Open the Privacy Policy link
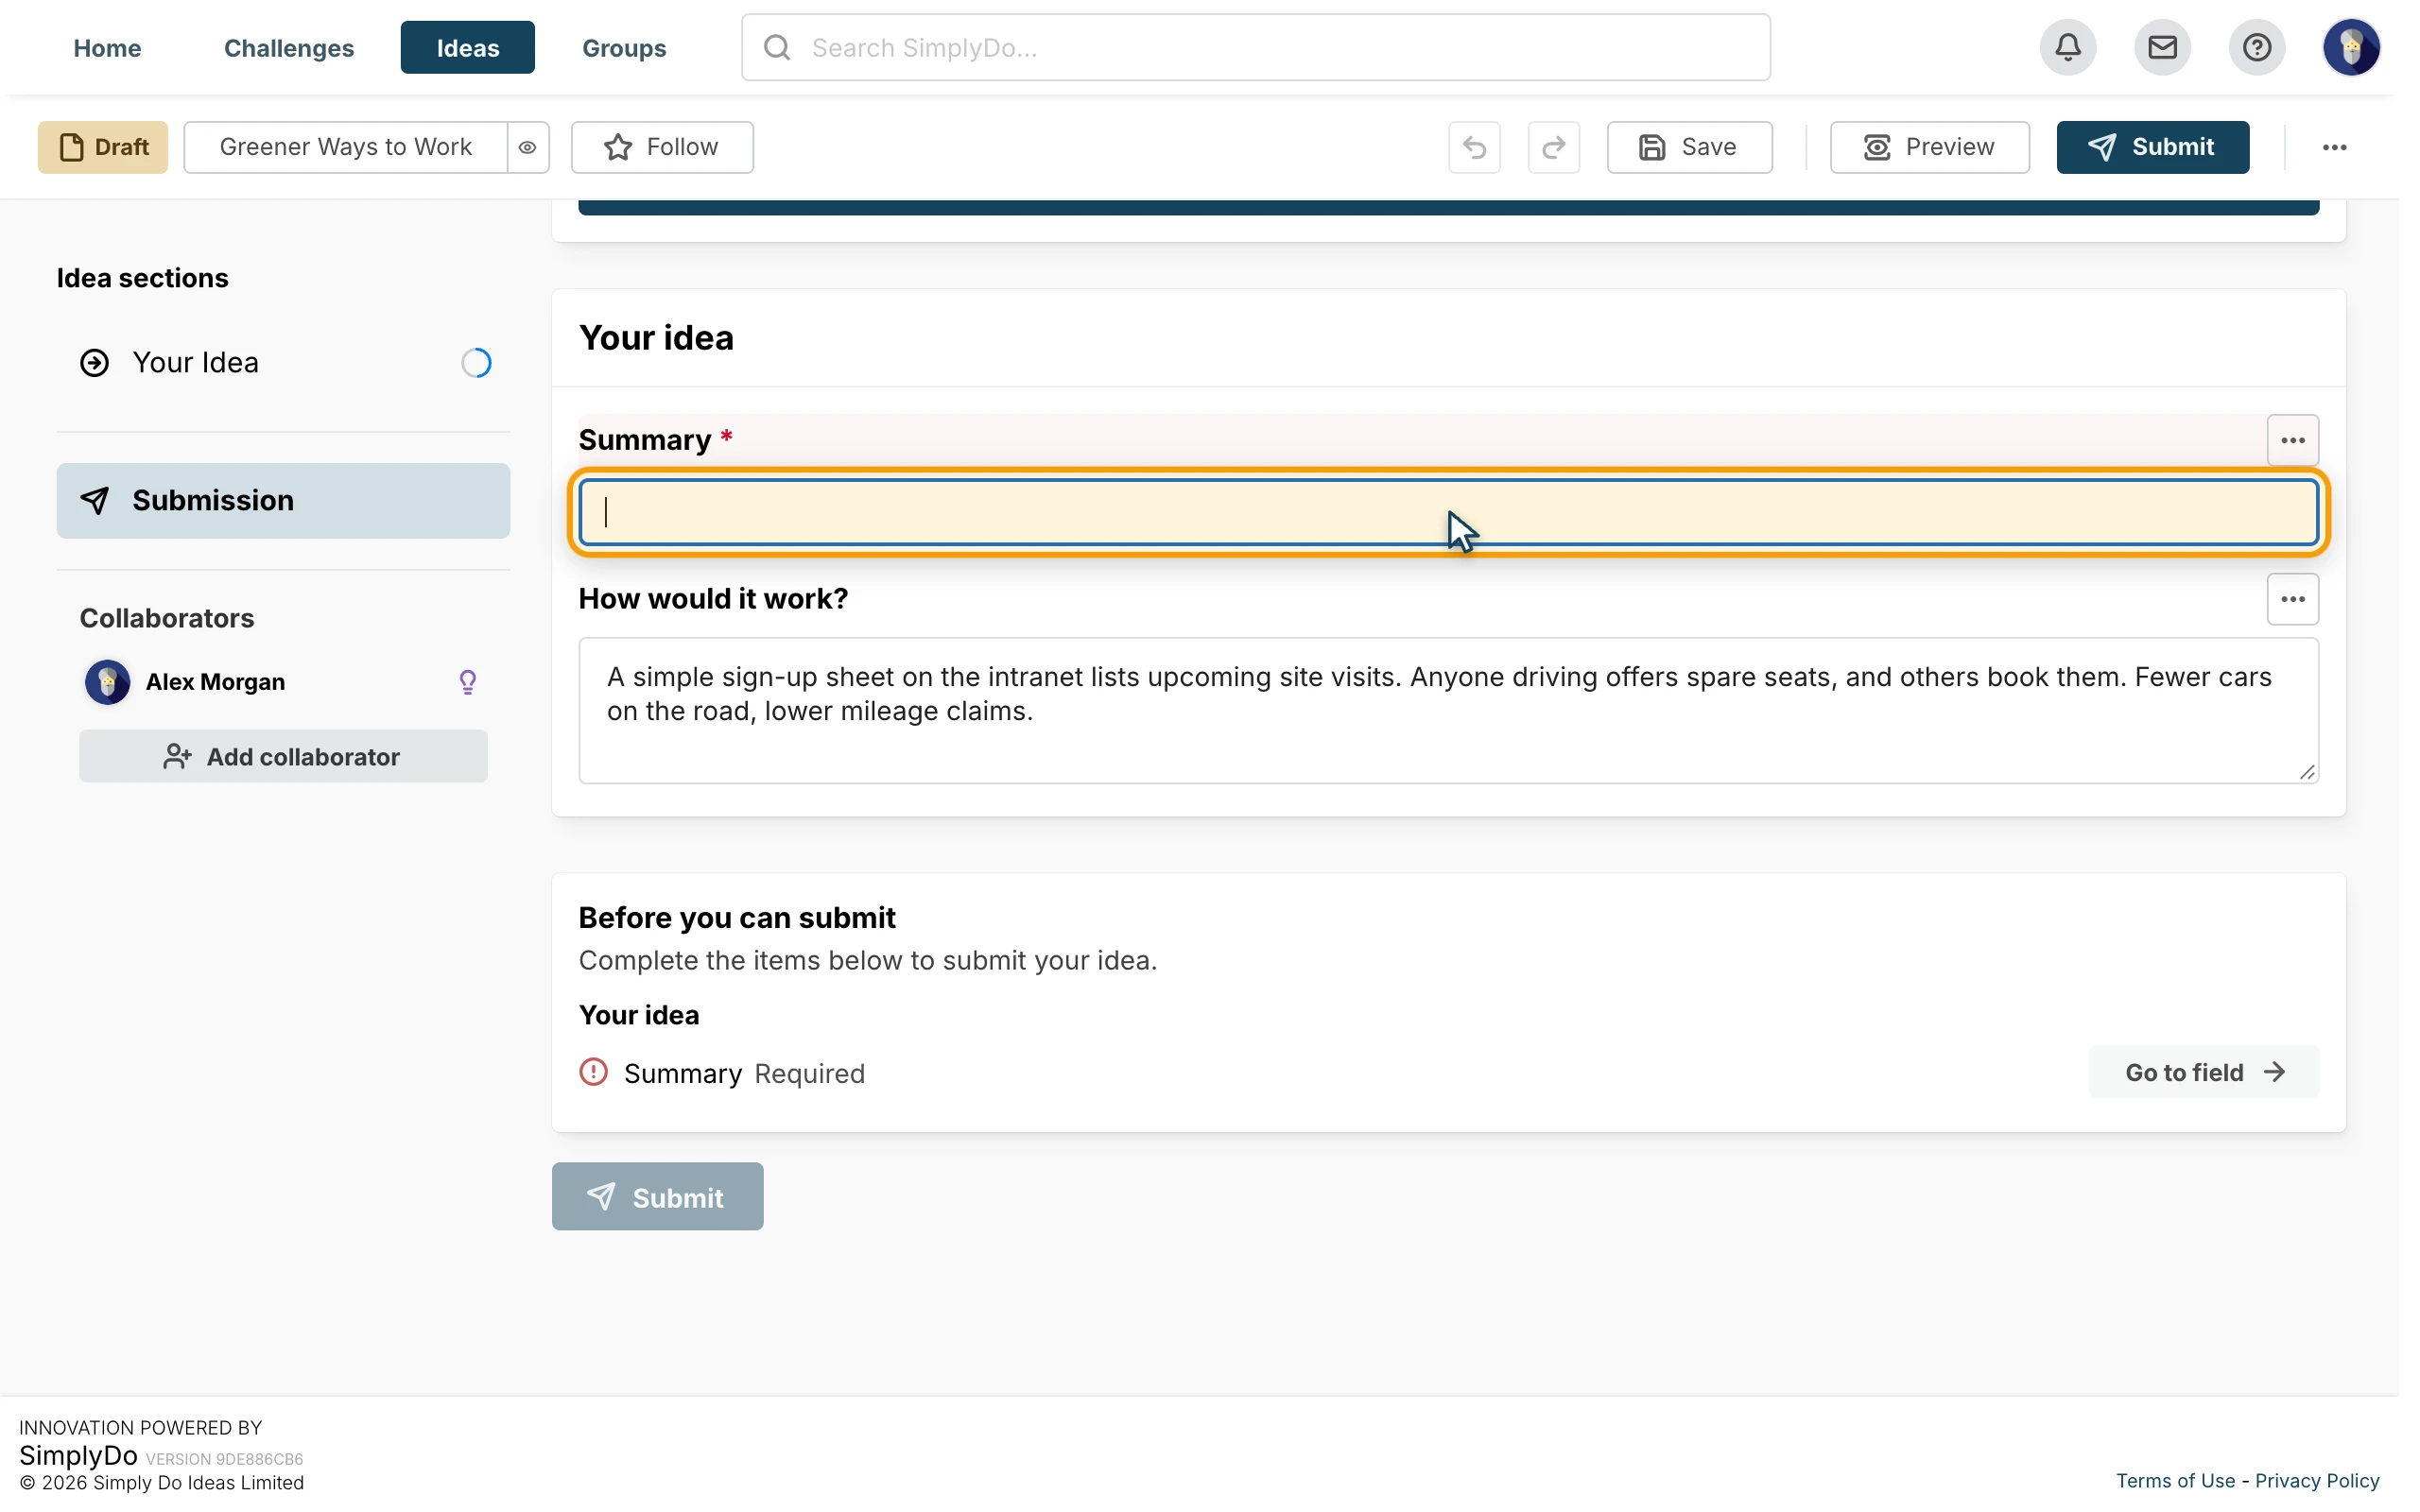The width and height of the screenshot is (2420, 1512). pos(2317,1481)
